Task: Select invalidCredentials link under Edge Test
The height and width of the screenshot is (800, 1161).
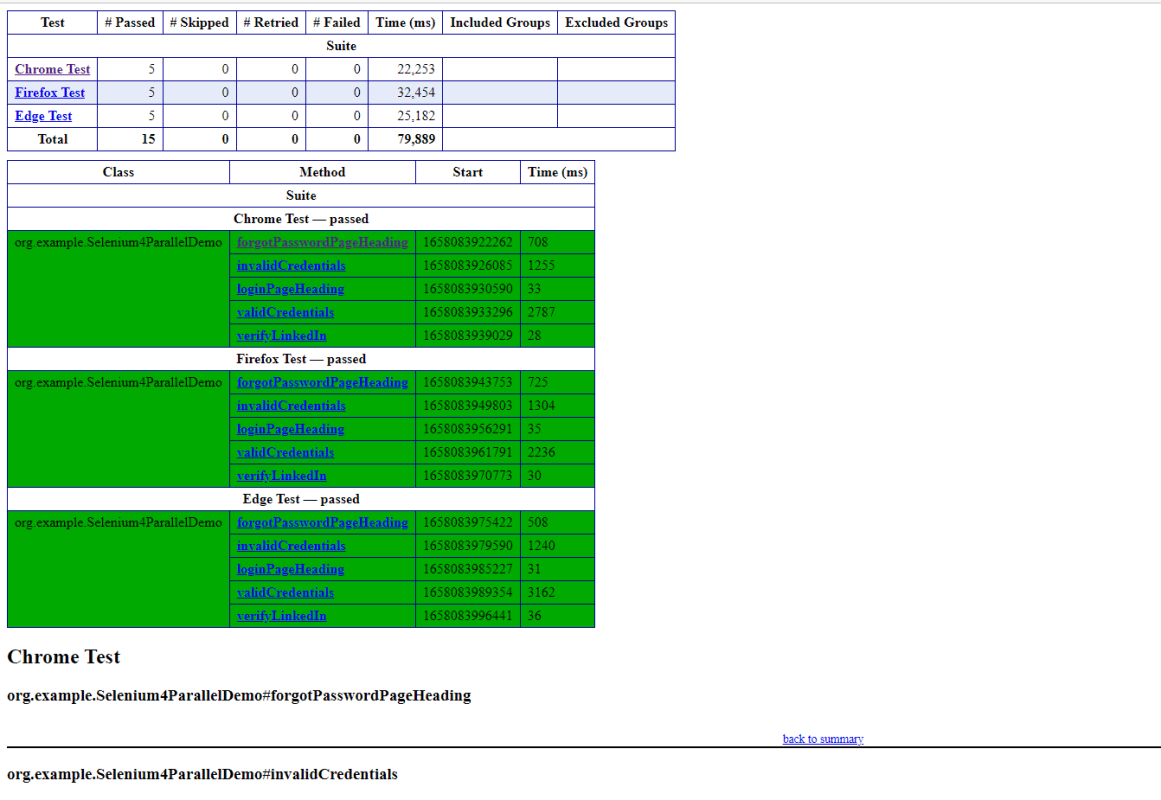Action: pyautogui.click(x=291, y=546)
